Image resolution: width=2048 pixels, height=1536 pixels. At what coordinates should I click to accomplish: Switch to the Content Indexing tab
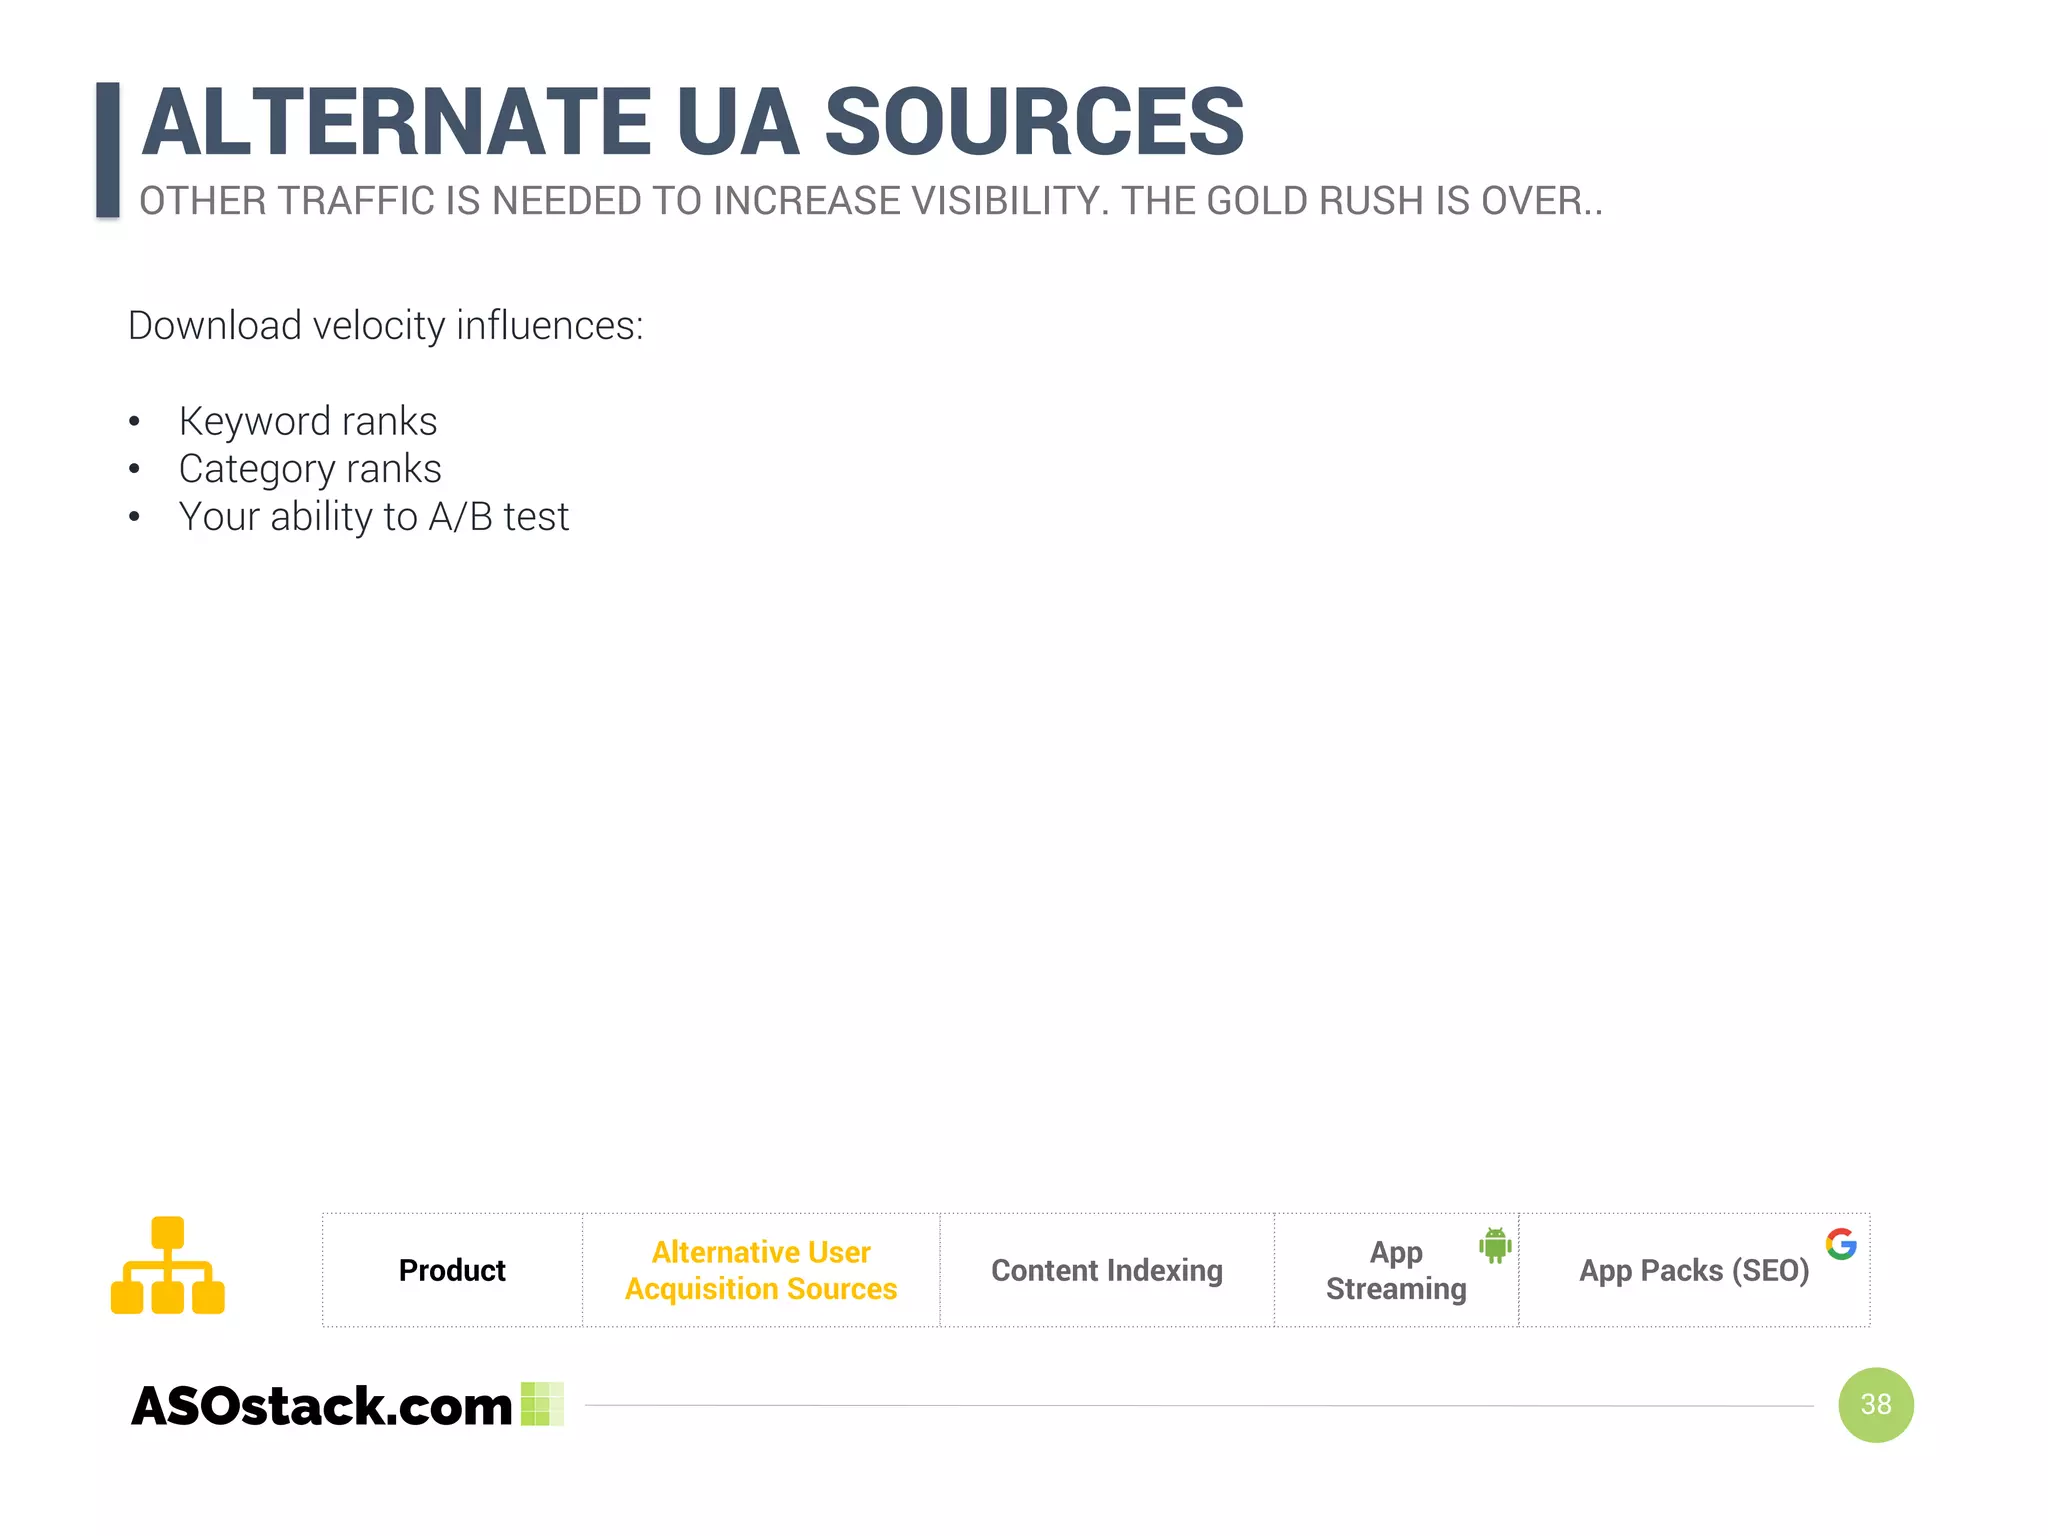click(1107, 1270)
